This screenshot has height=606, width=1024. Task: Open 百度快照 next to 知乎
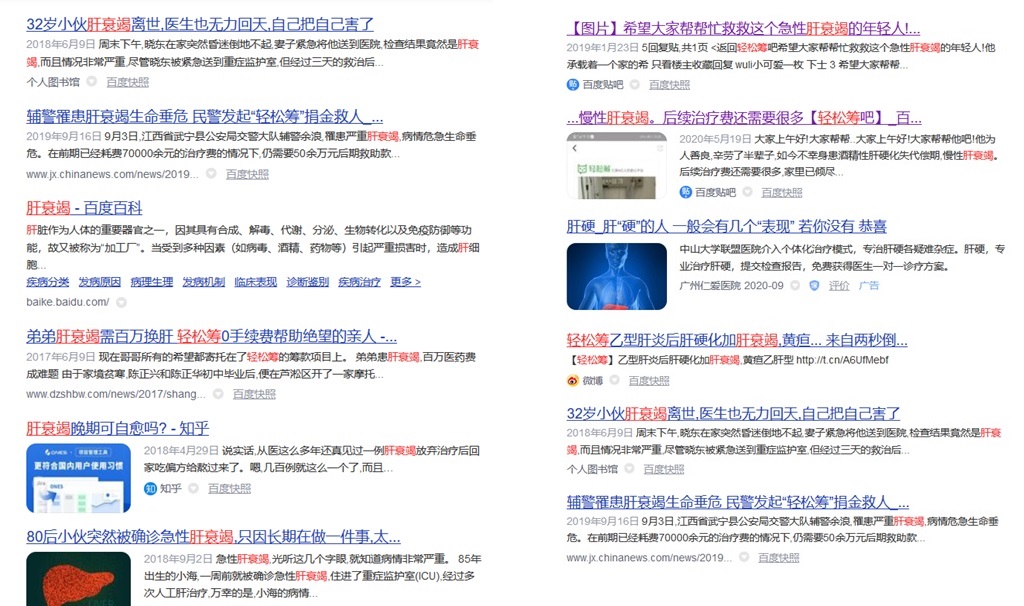point(229,488)
